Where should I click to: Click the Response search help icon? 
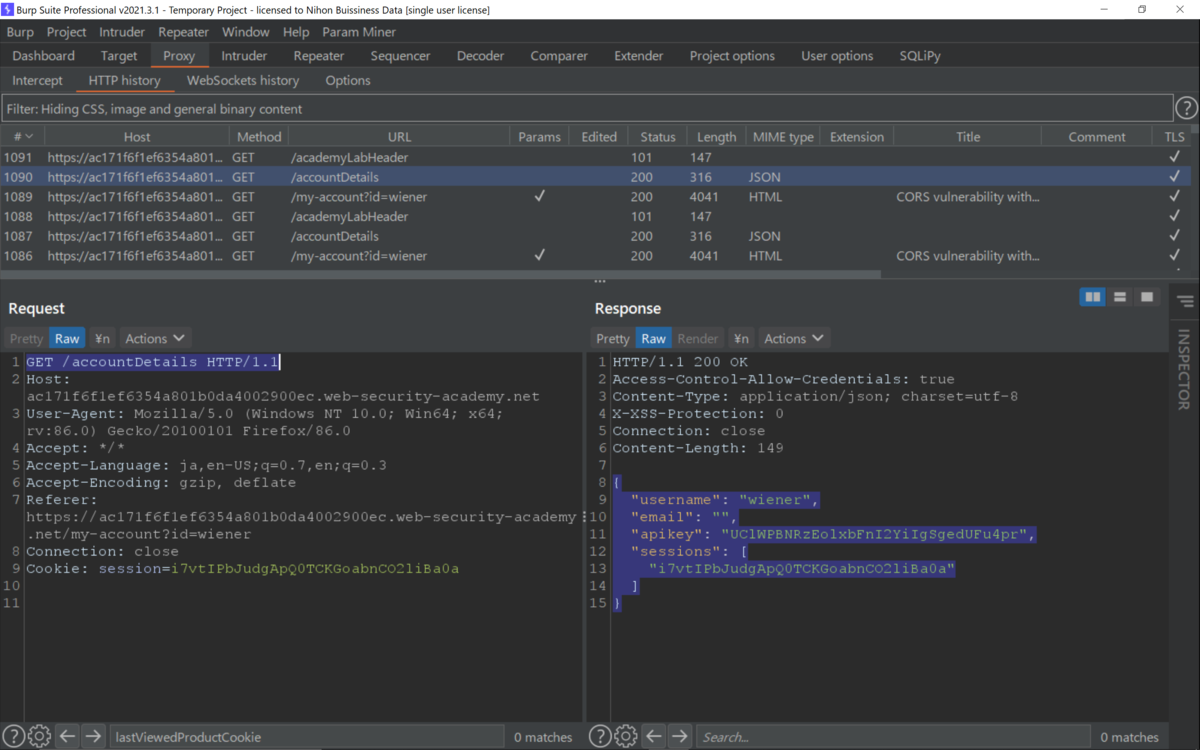click(599, 736)
